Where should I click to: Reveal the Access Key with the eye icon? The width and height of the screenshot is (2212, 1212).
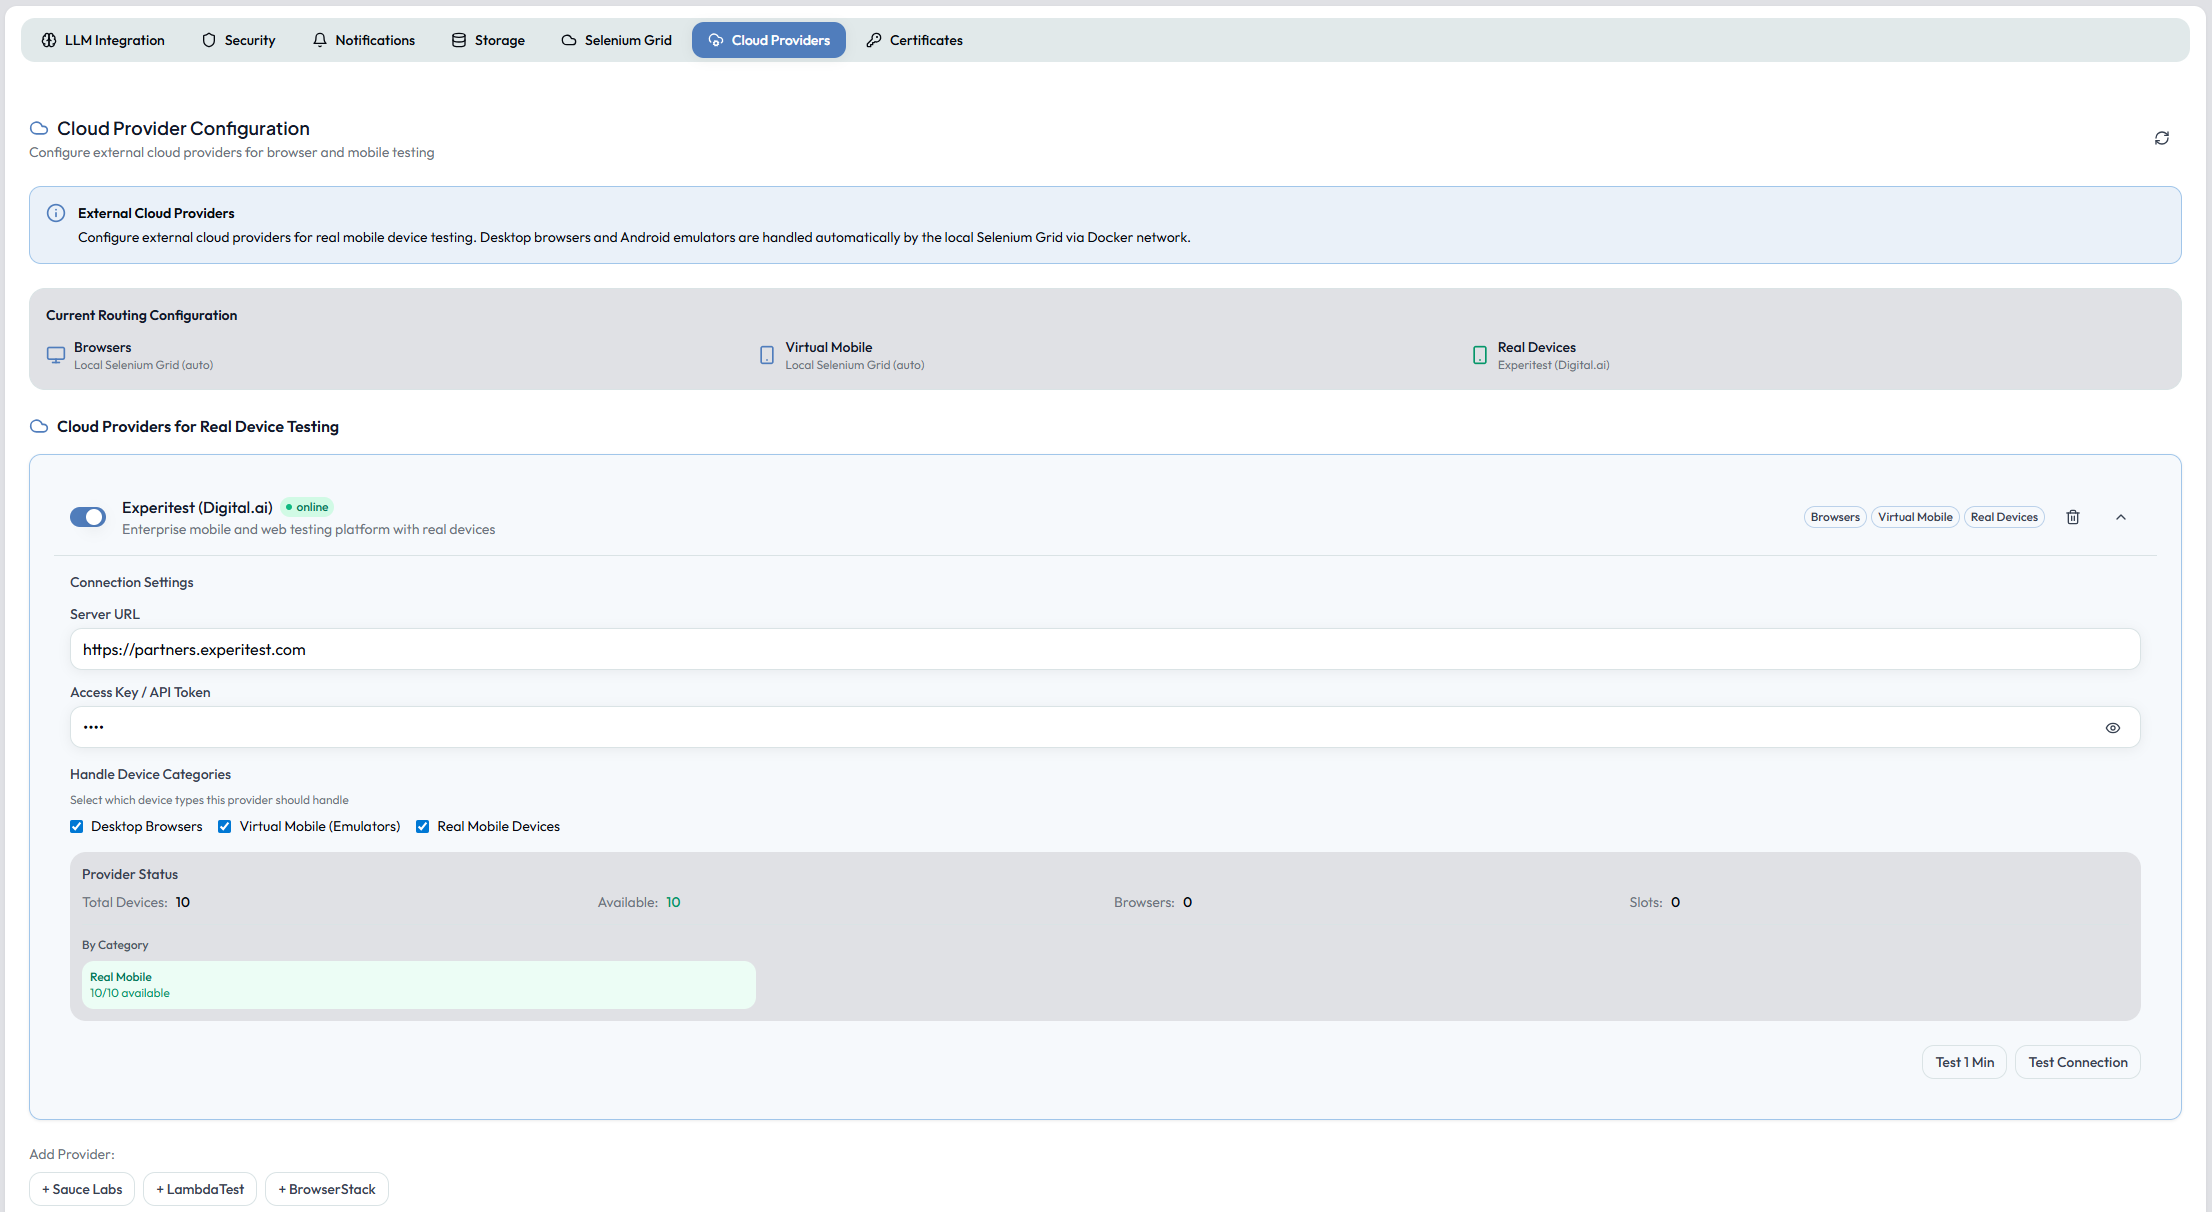(2113, 728)
